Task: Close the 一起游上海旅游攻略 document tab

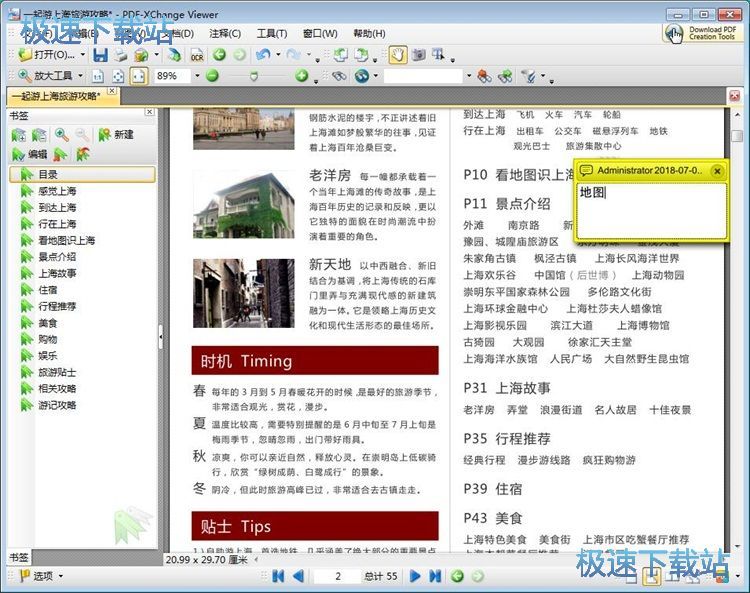Action: click(x=112, y=94)
